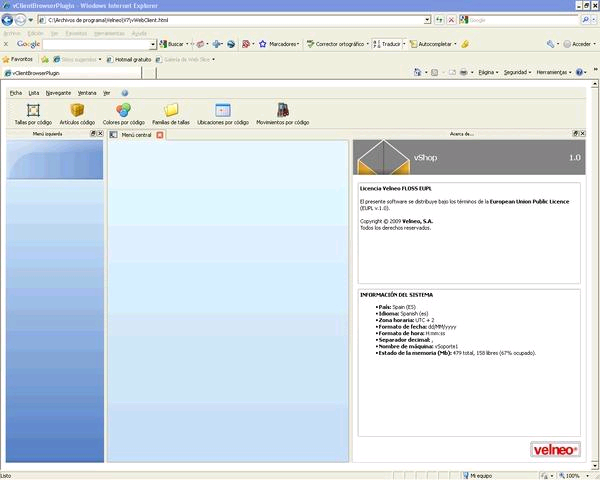Click the recent pages dropdown arrow near Forward
600x480 pixels.
pos(31,20)
